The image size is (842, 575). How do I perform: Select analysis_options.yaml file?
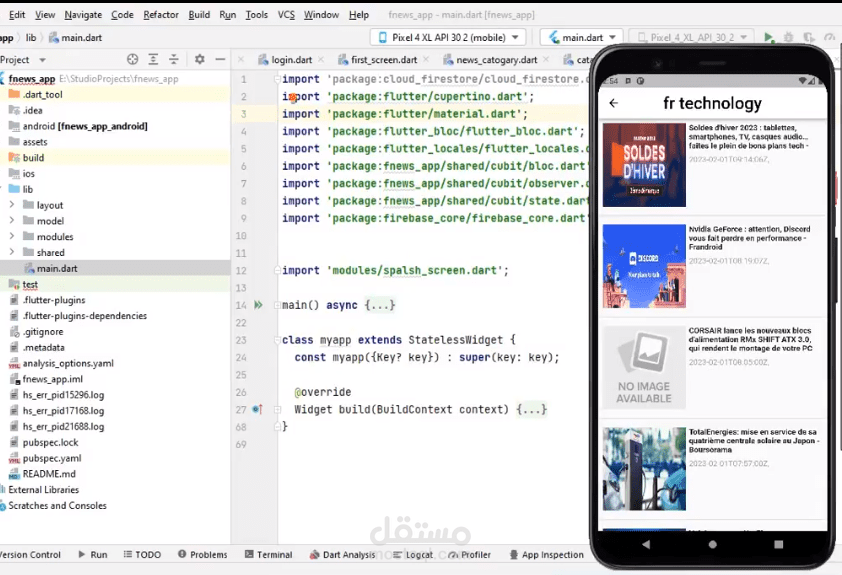point(68,363)
